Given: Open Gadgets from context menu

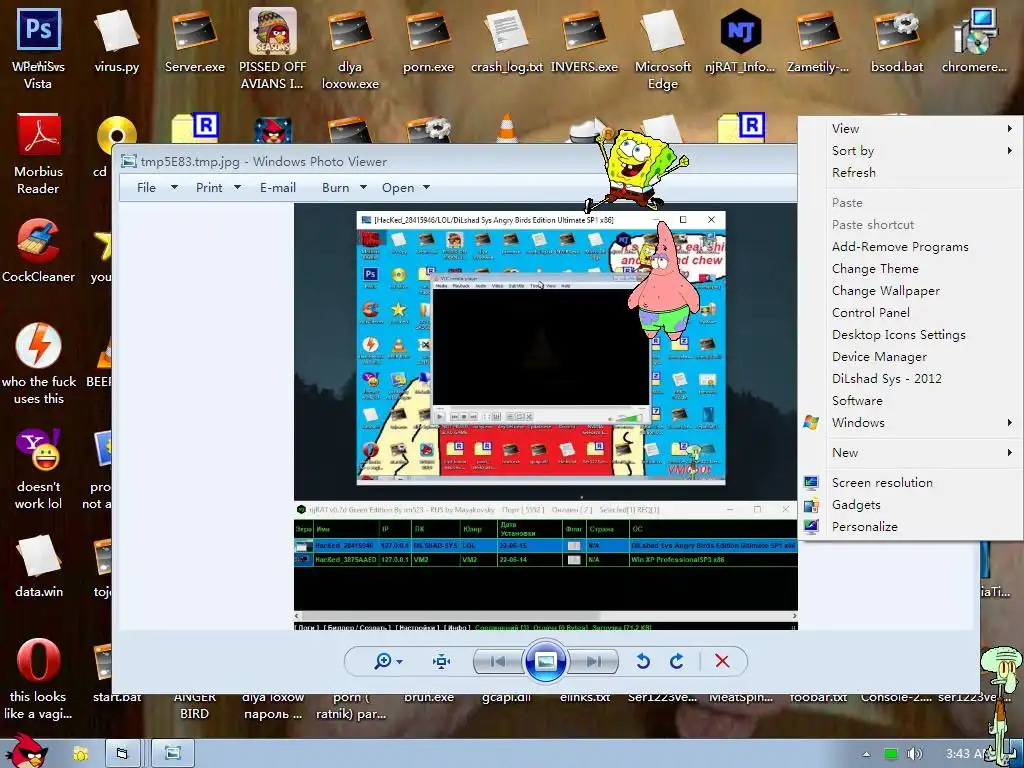Looking at the screenshot, I should coord(911,505).
